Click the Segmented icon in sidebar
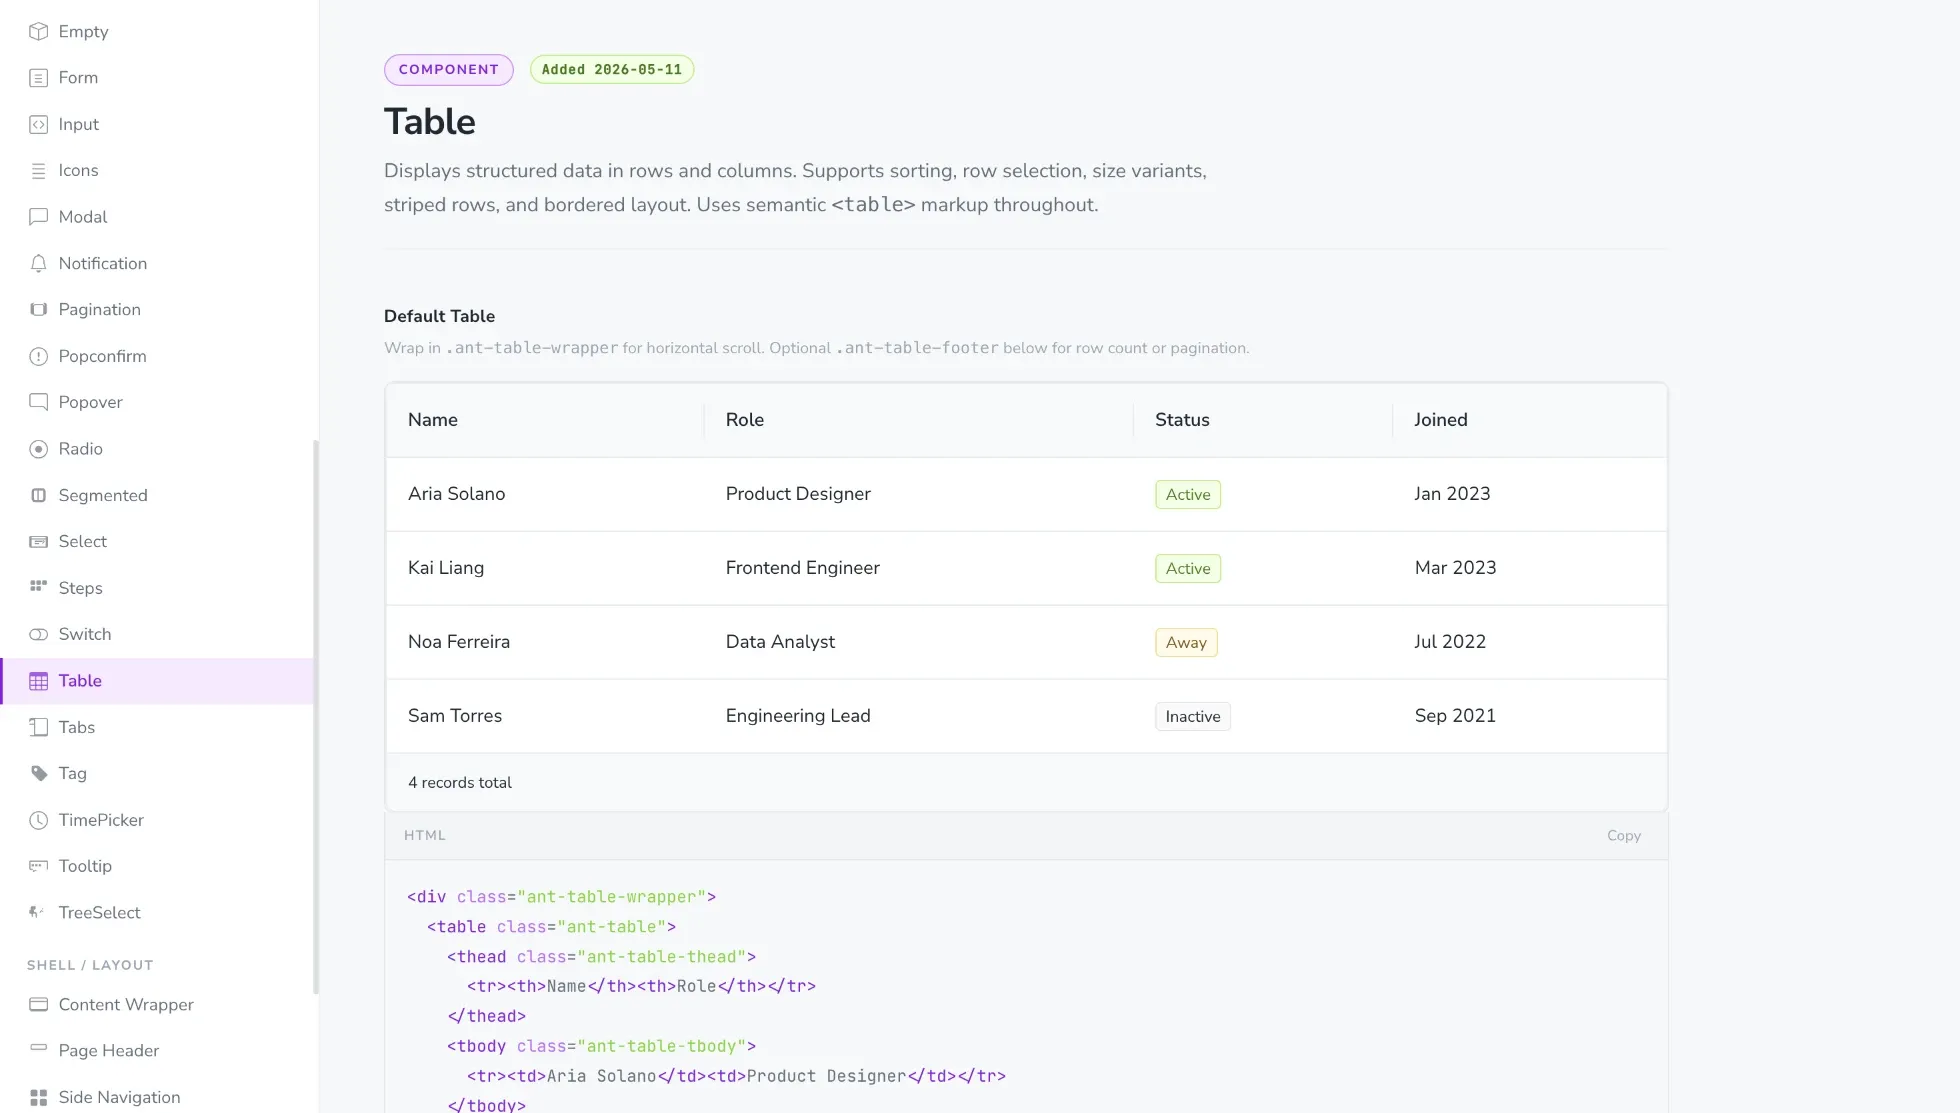1960x1113 pixels. tap(38, 495)
